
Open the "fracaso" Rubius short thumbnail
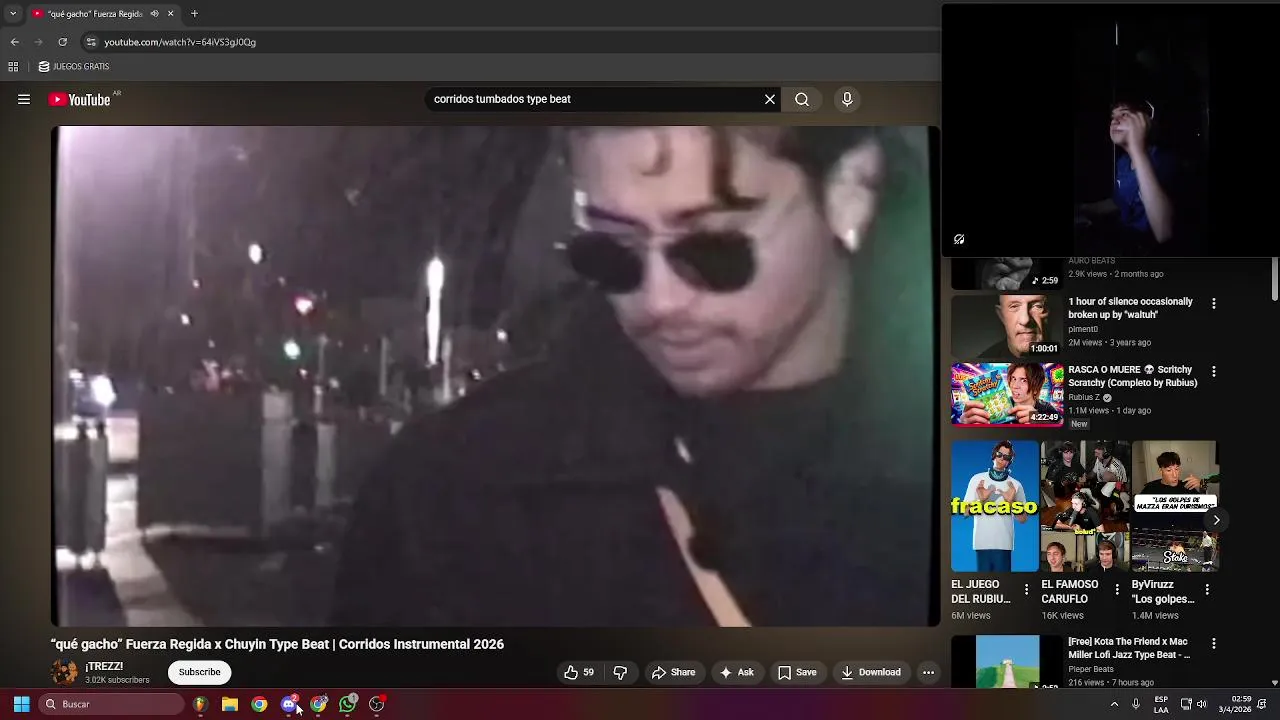coord(994,506)
